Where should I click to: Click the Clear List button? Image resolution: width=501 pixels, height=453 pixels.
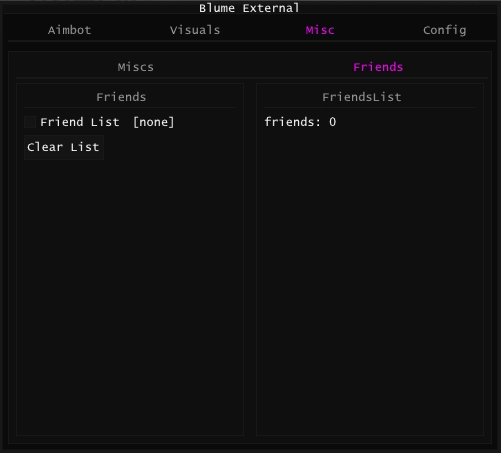pyautogui.click(x=64, y=147)
